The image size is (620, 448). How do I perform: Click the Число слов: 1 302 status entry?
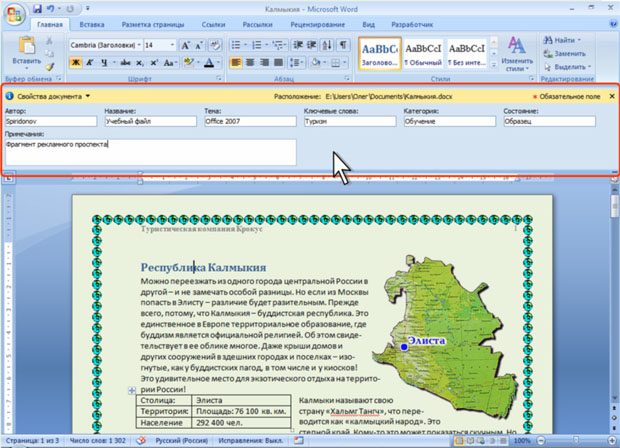98,440
